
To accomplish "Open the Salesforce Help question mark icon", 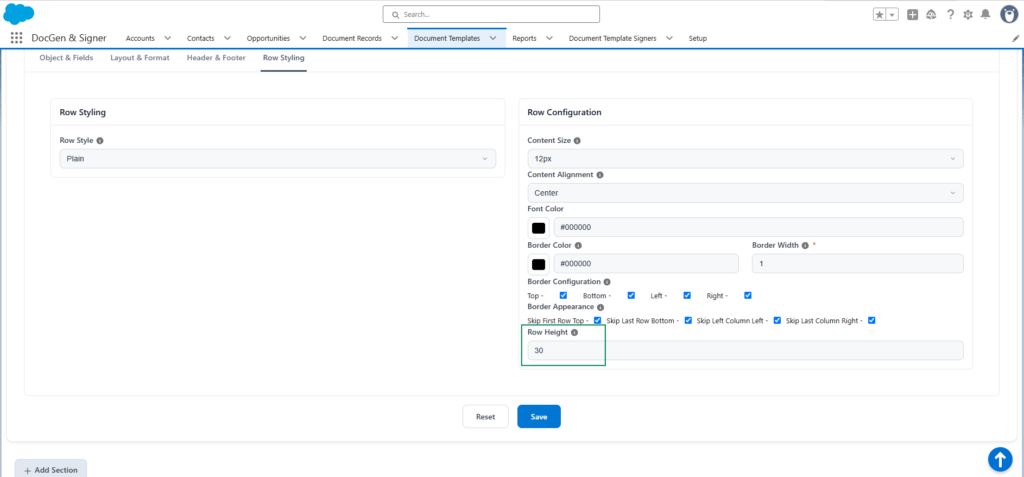I will click(x=951, y=14).
